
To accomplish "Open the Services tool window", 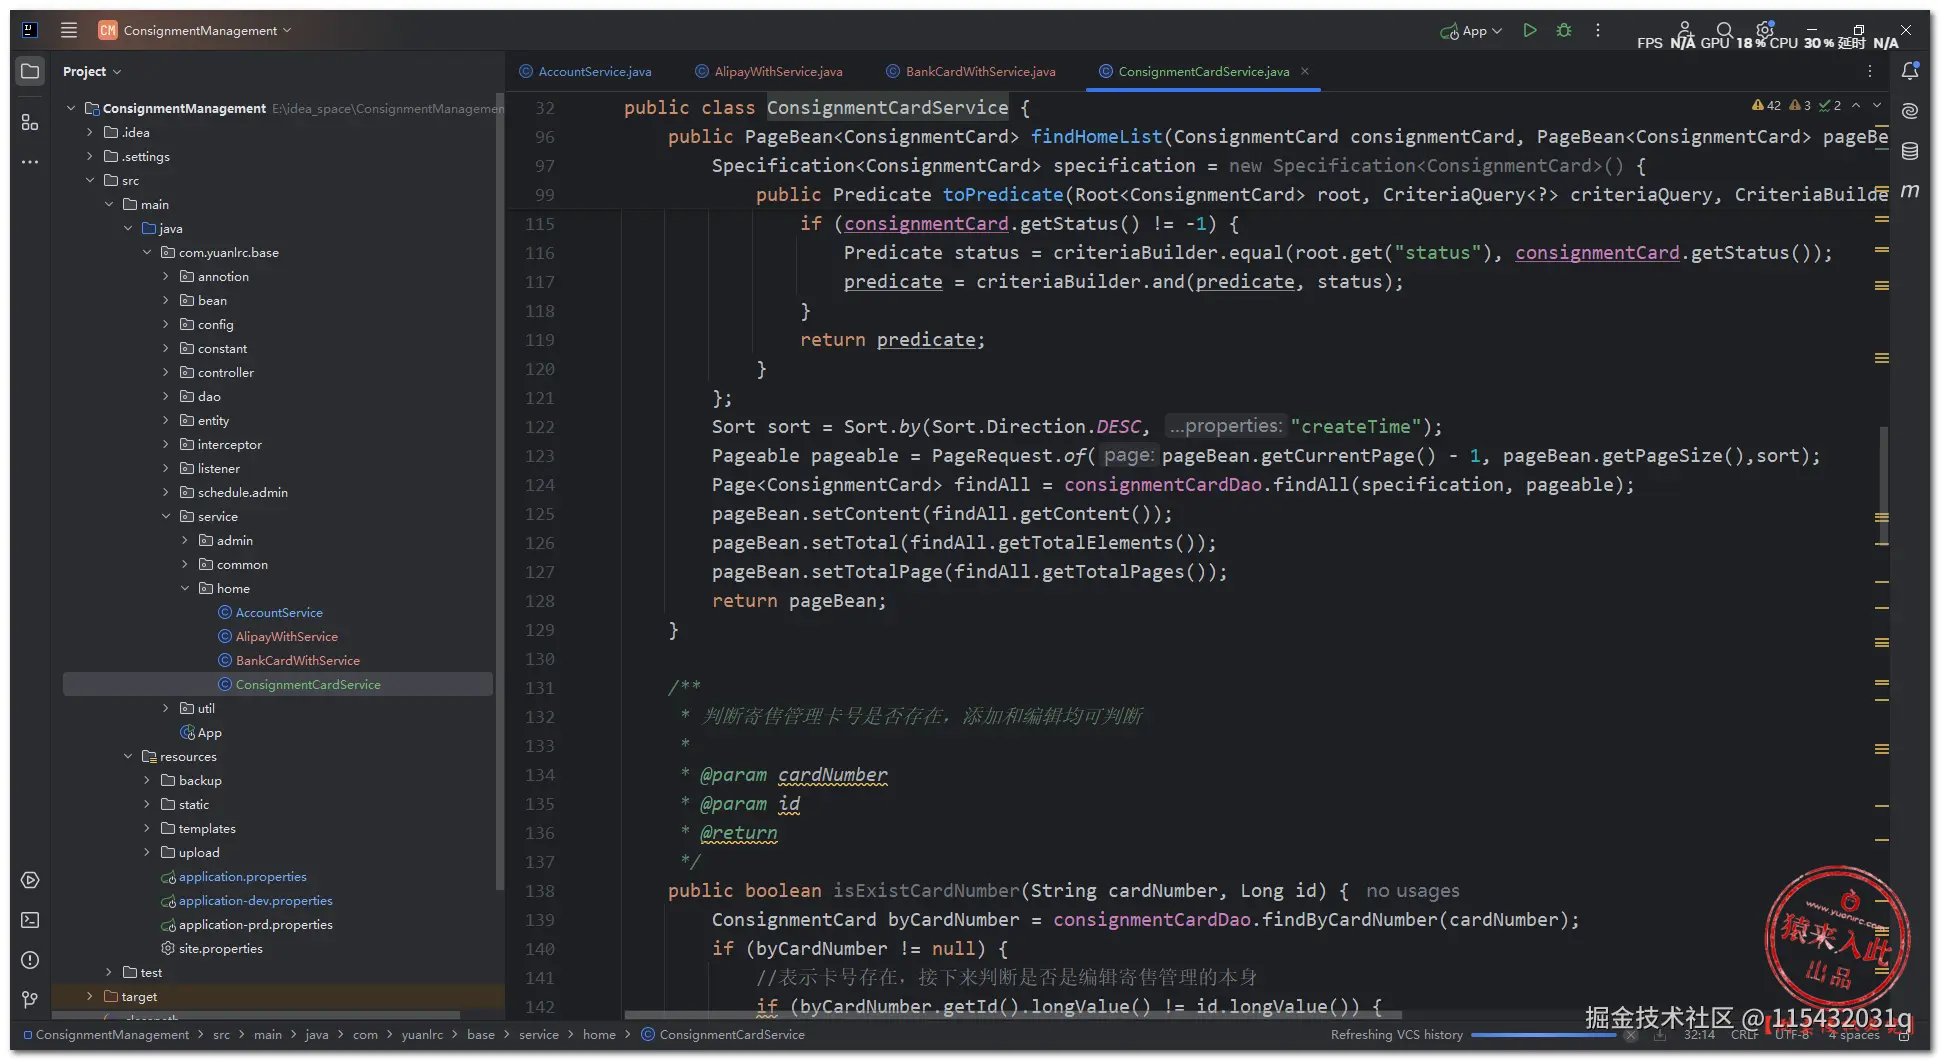I will click(x=30, y=880).
